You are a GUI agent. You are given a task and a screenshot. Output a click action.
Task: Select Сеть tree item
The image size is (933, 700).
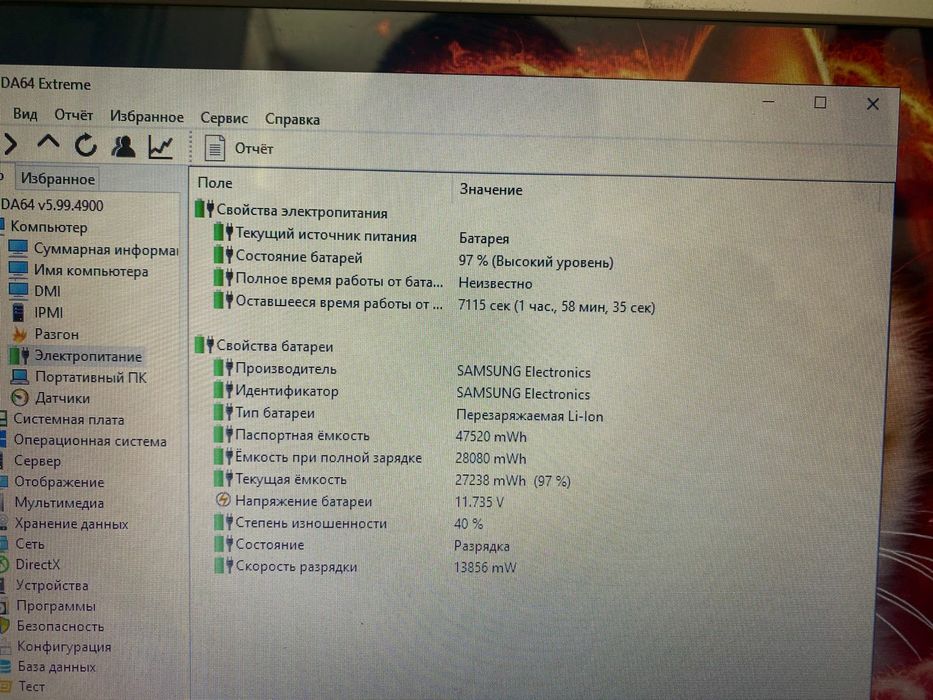click(x=30, y=544)
